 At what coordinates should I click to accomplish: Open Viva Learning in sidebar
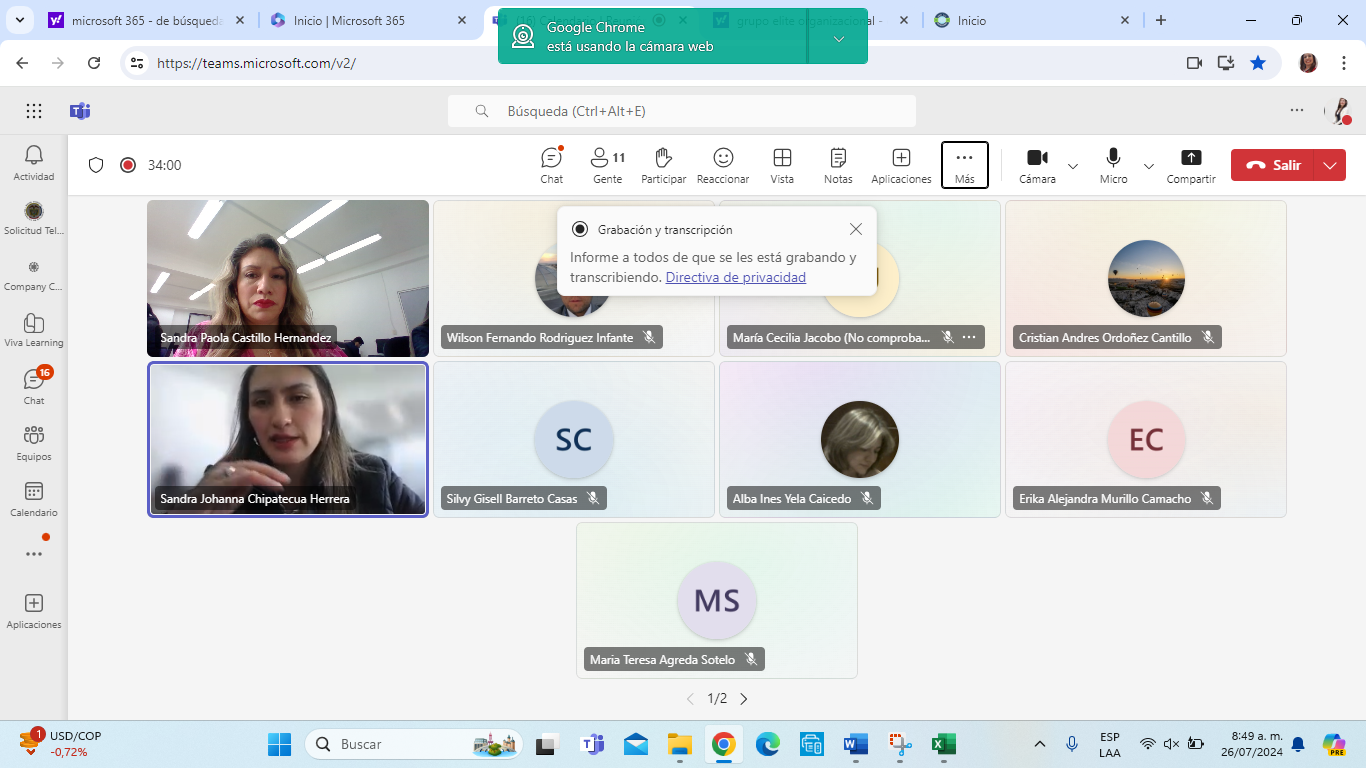(x=34, y=330)
